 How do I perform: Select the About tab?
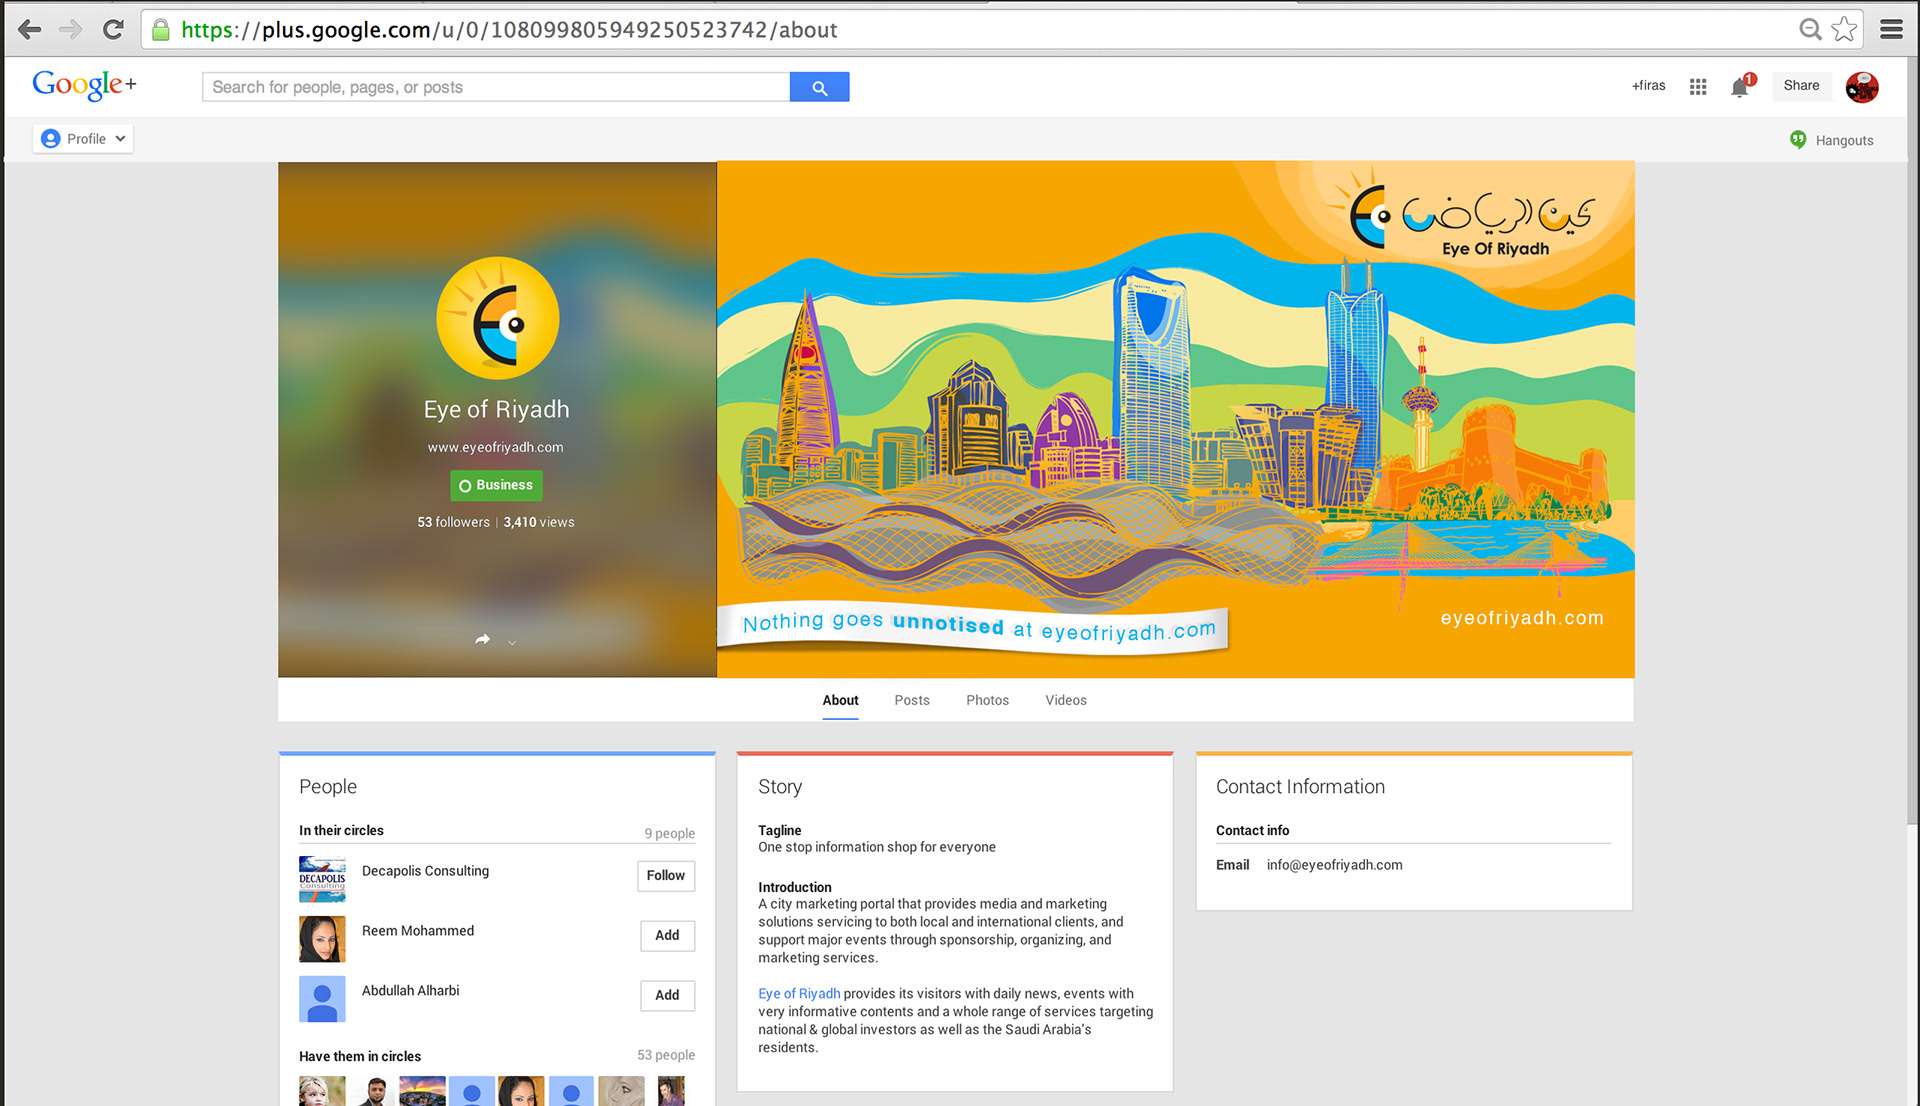pyautogui.click(x=840, y=700)
